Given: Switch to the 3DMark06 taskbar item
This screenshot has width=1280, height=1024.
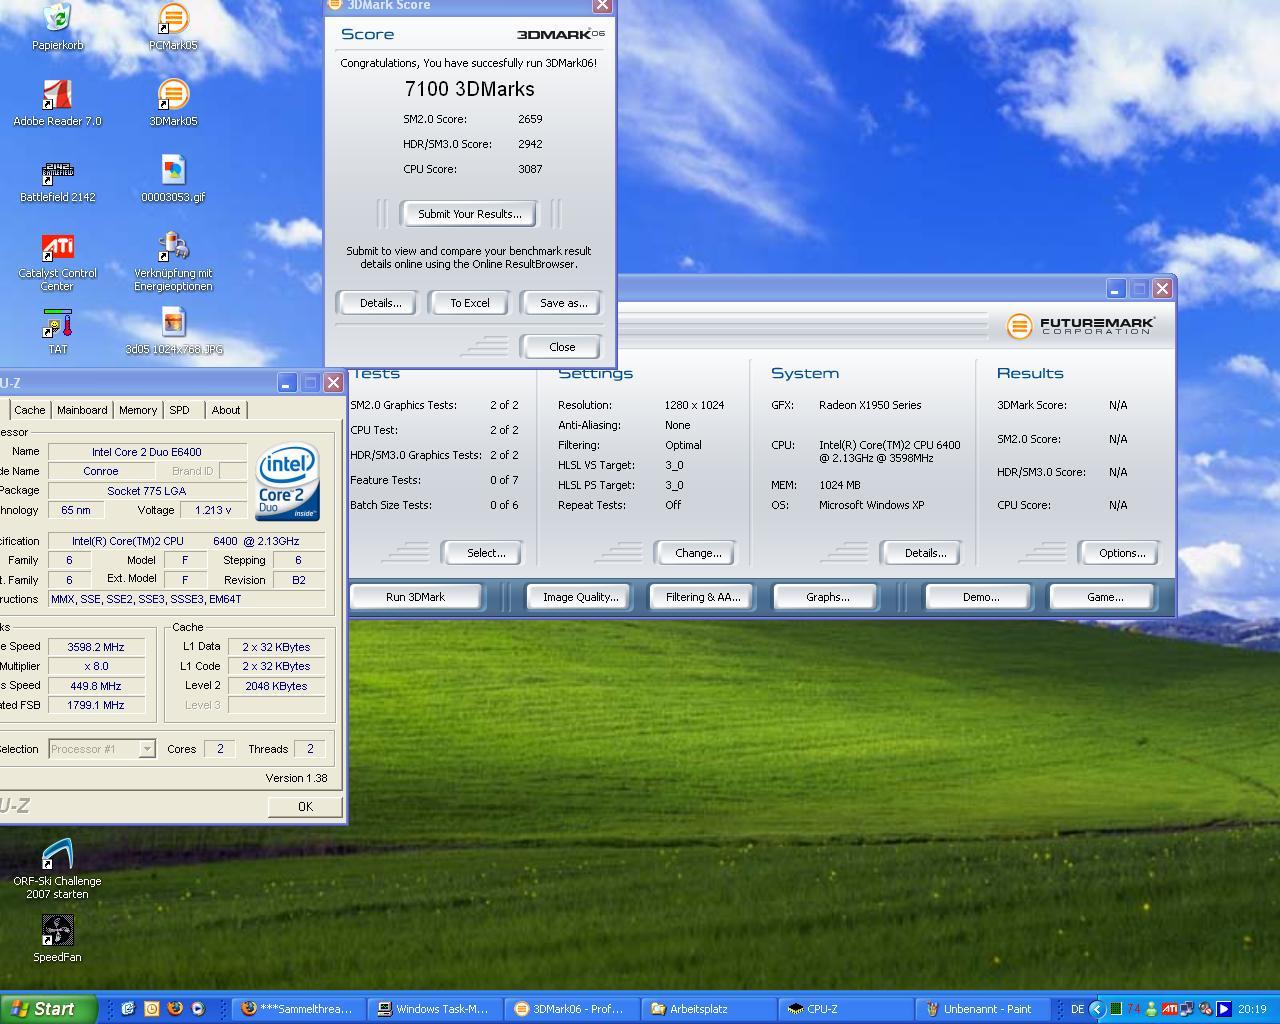Looking at the screenshot, I should click(x=570, y=1009).
